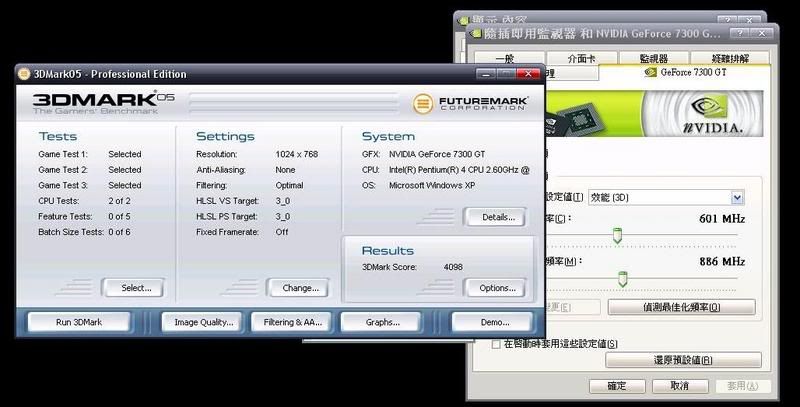Click 601 MHz clock value
800x407 pixels.
click(x=722, y=219)
